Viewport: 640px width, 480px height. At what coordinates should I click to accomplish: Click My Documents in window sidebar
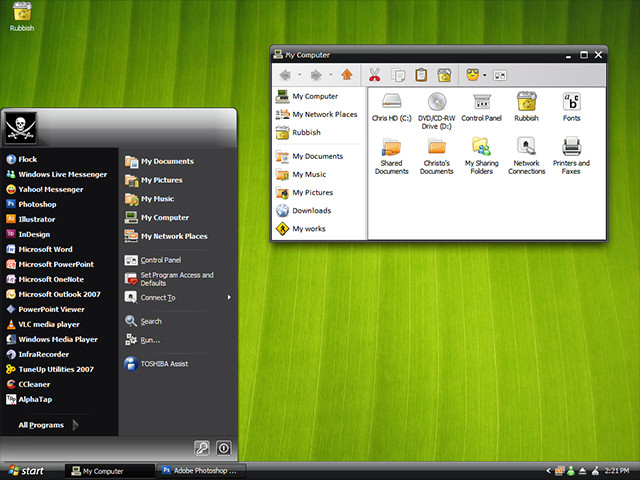pyautogui.click(x=309, y=156)
